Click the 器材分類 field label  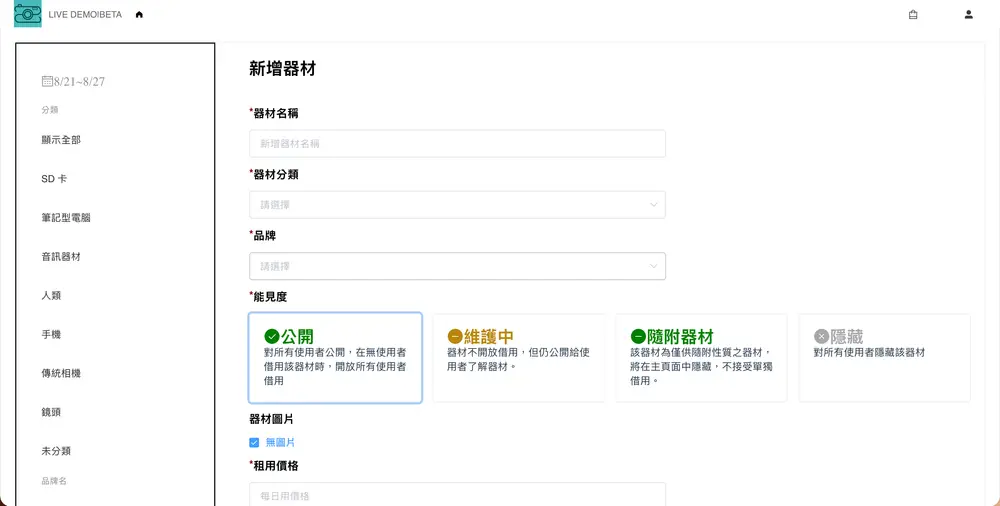tap(276, 175)
